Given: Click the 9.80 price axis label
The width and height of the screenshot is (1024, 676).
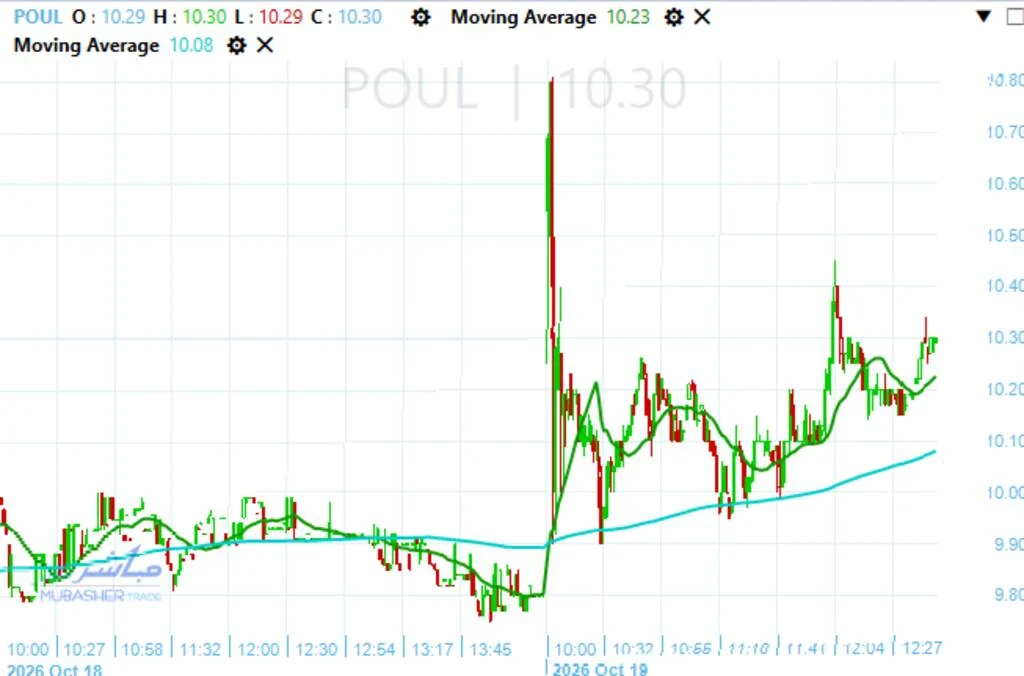Looking at the screenshot, I should click(x=1008, y=595).
